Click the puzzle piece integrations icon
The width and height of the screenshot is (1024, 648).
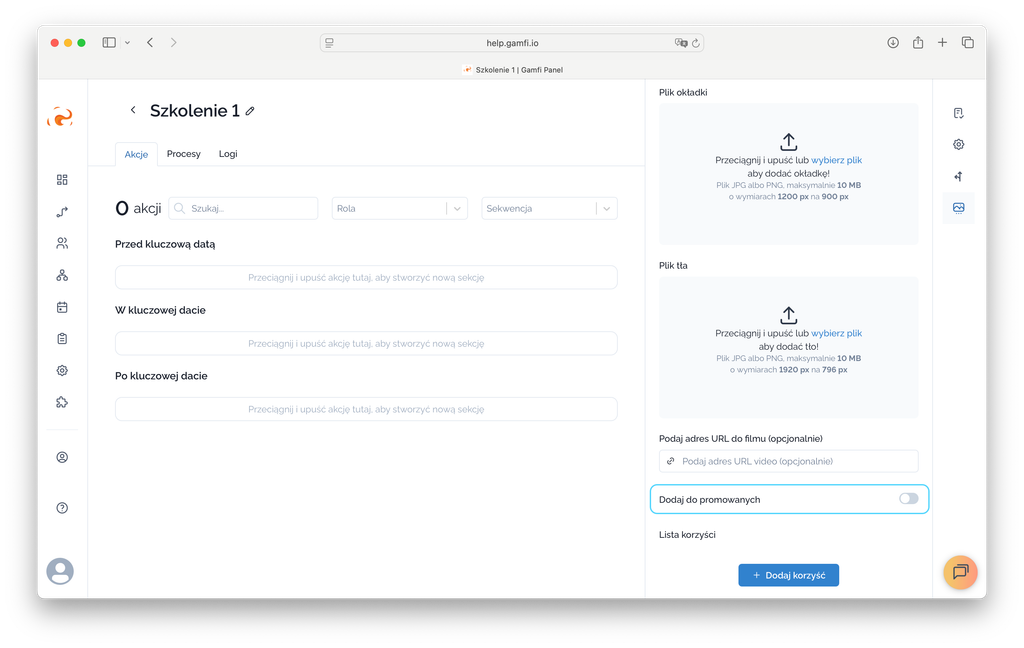pyautogui.click(x=62, y=402)
